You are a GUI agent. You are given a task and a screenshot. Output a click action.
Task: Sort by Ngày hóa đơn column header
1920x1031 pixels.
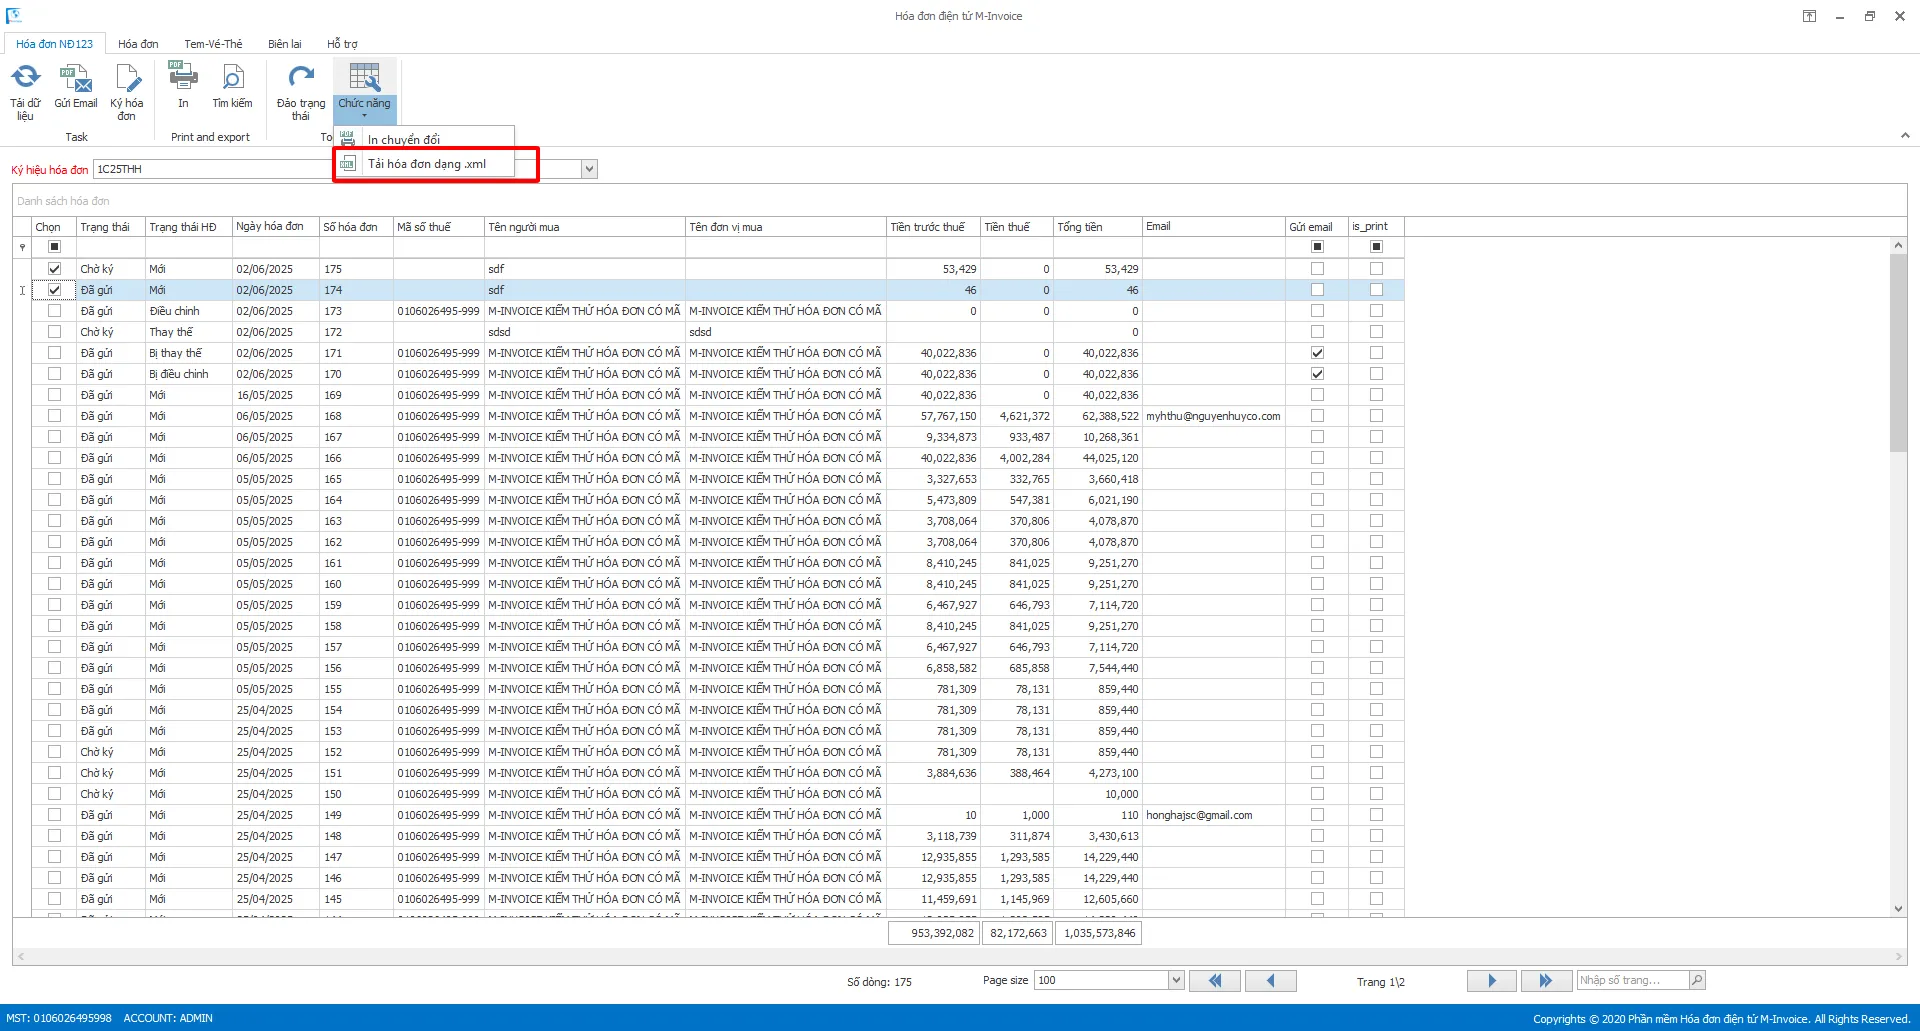275,227
